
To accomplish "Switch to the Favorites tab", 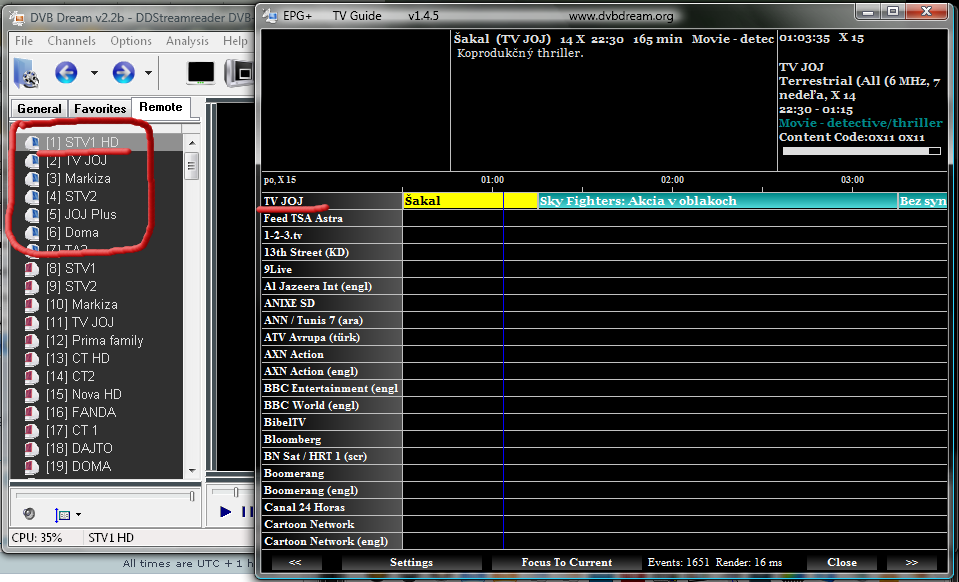I will coord(100,108).
